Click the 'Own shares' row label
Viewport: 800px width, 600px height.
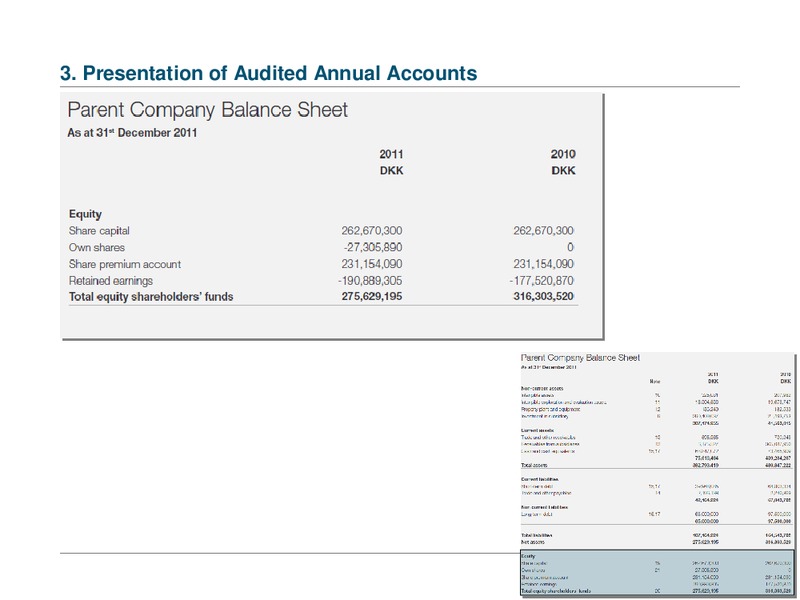(x=96, y=247)
